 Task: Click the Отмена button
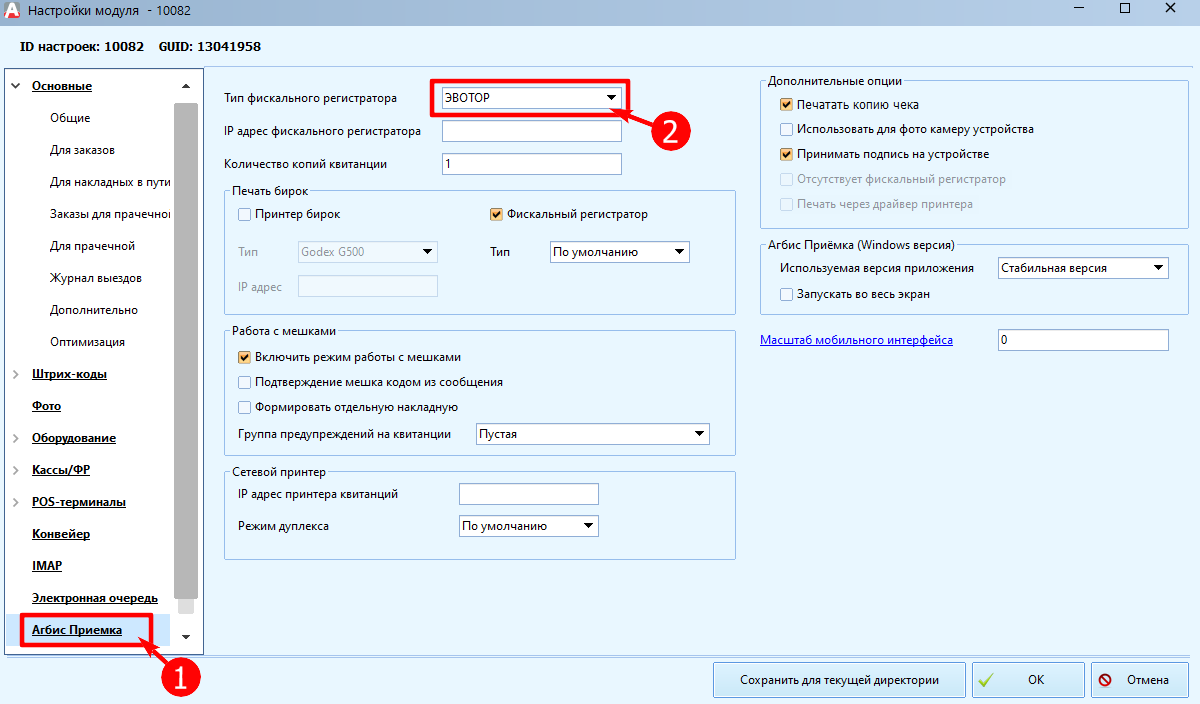point(1139,680)
